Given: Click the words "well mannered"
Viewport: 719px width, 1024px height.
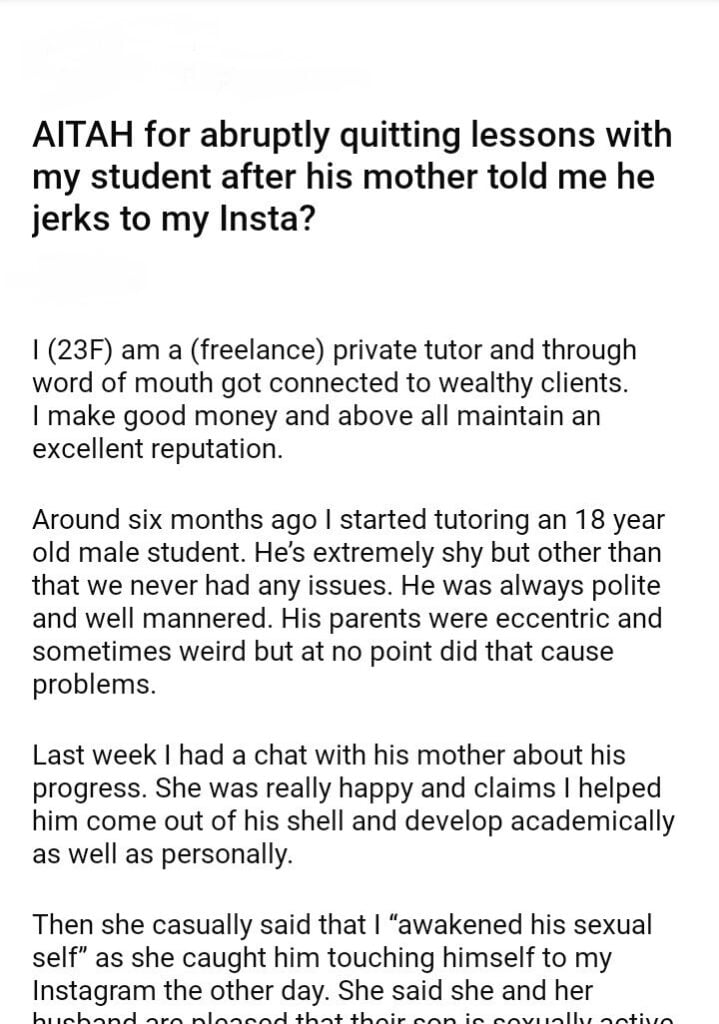Looking at the screenshot, I should click(157, 619).
